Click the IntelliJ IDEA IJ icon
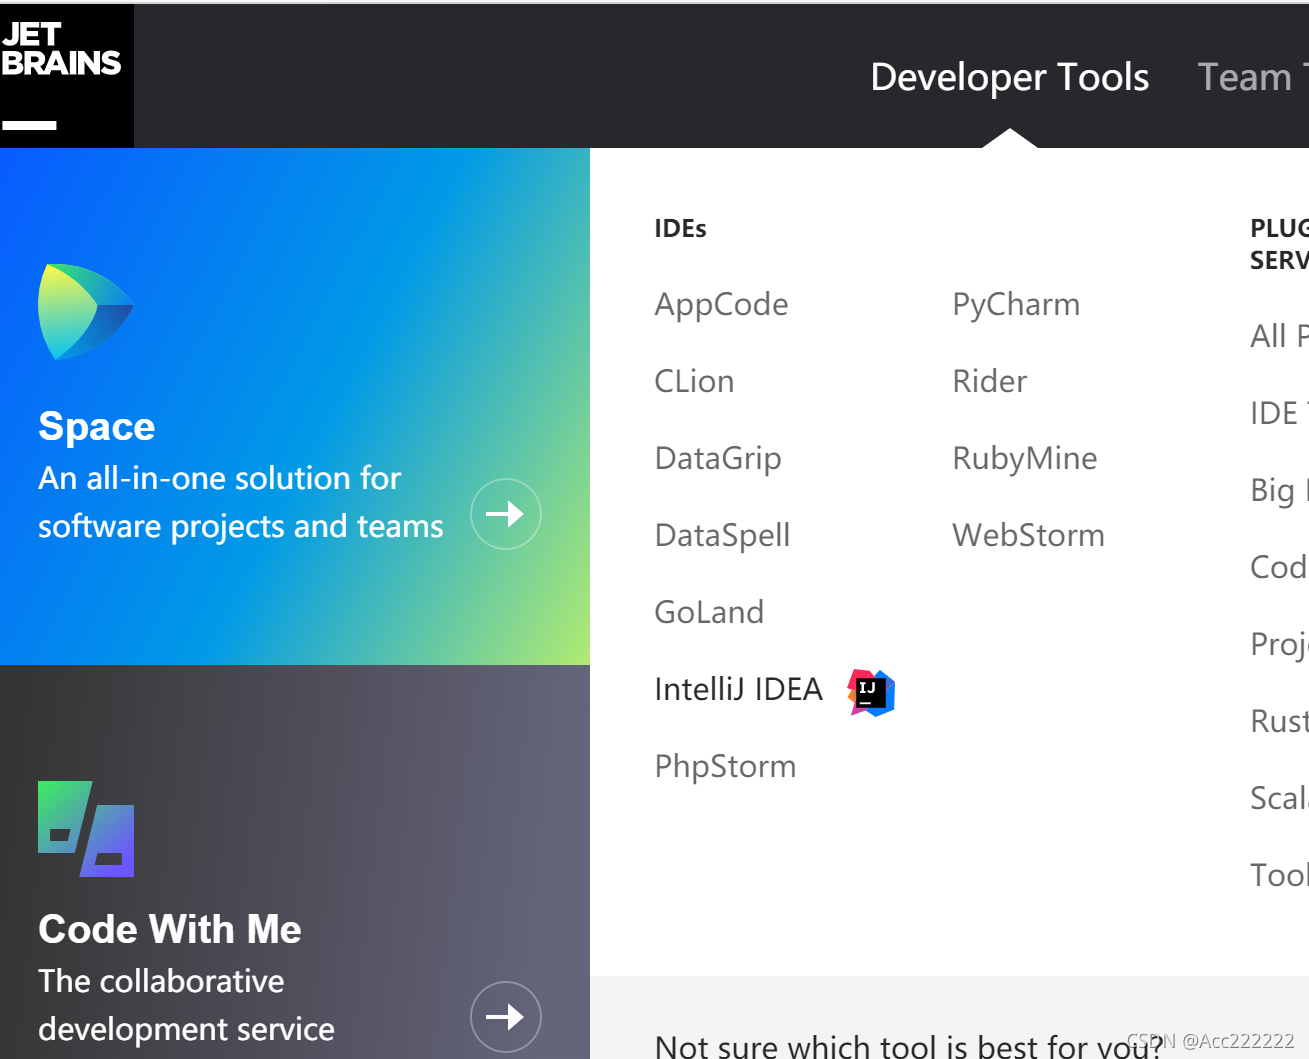 click(x=871, y=692)
